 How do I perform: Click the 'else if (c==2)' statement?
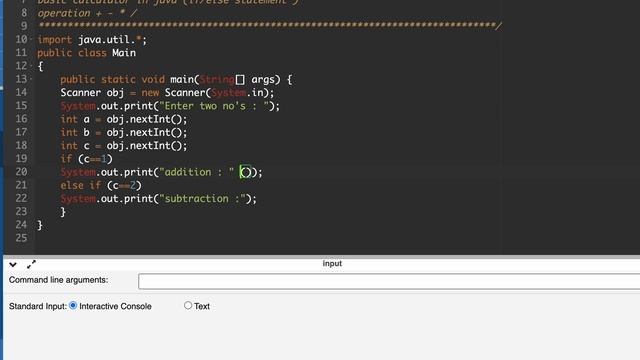click(101, 185)
